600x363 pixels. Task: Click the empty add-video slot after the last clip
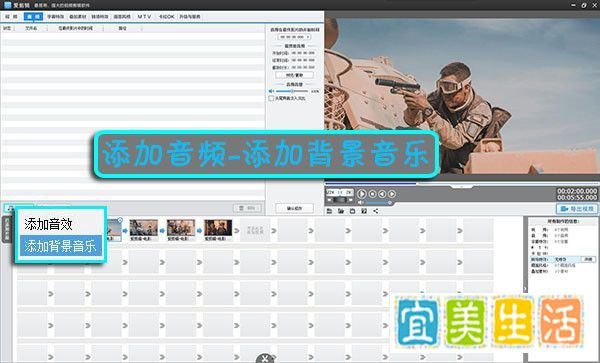255,230
